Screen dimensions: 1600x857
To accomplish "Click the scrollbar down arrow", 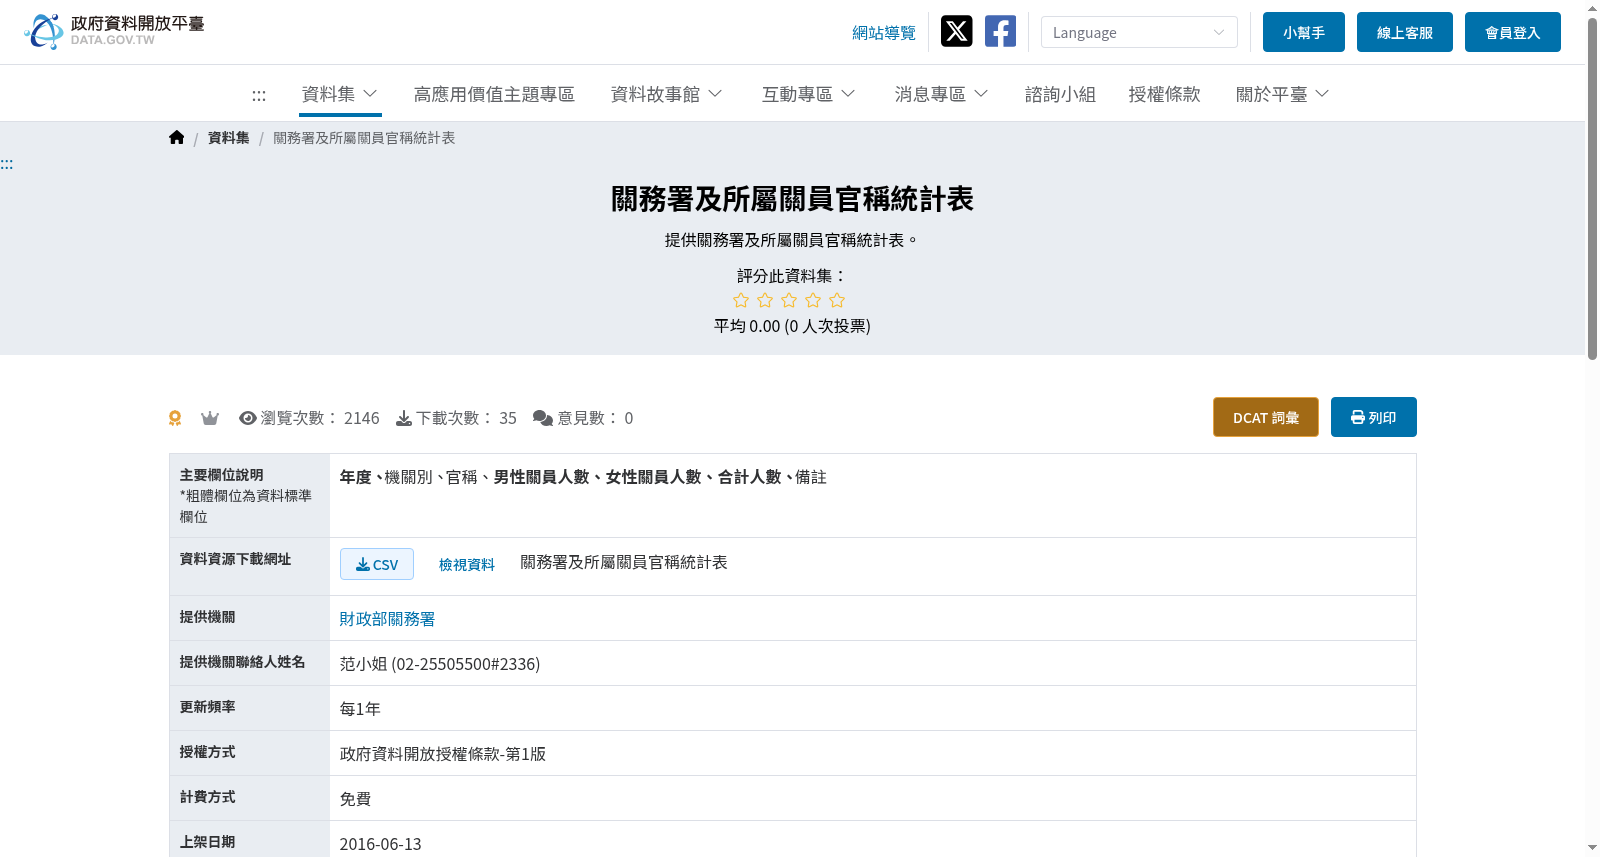I will (1592, 848).
